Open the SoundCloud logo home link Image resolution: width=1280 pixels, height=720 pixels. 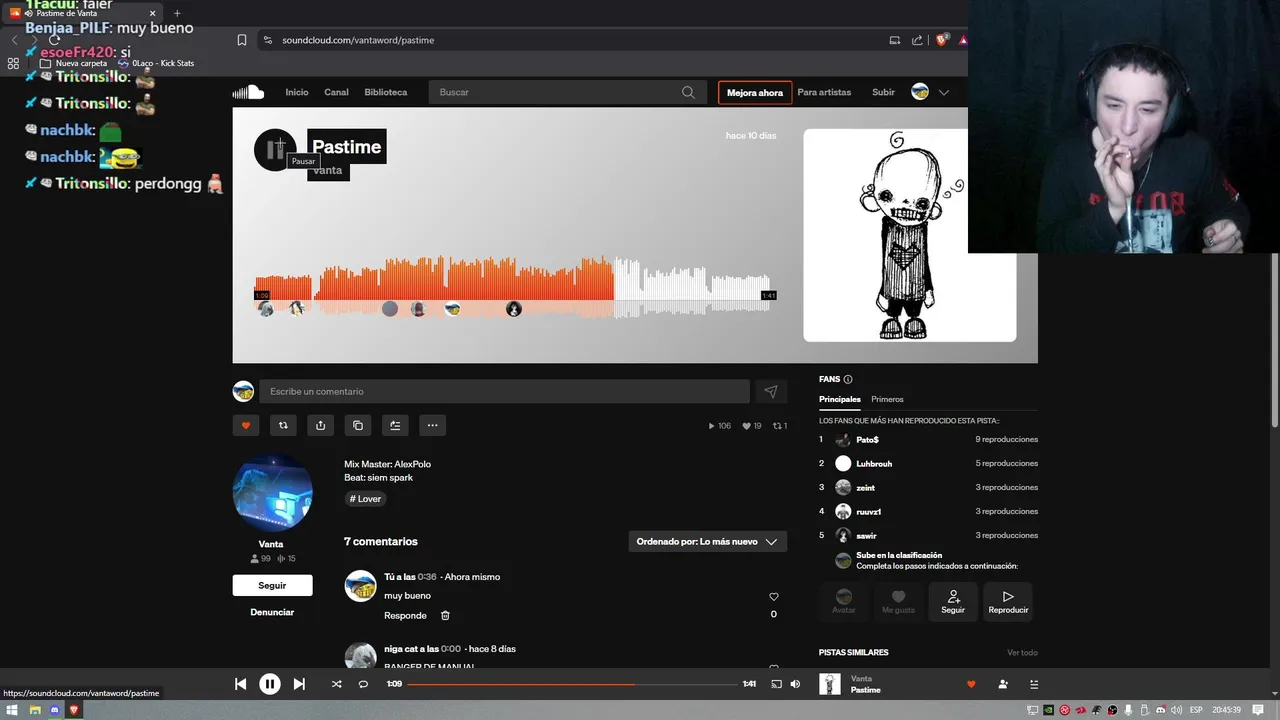[x=248, y=92]
